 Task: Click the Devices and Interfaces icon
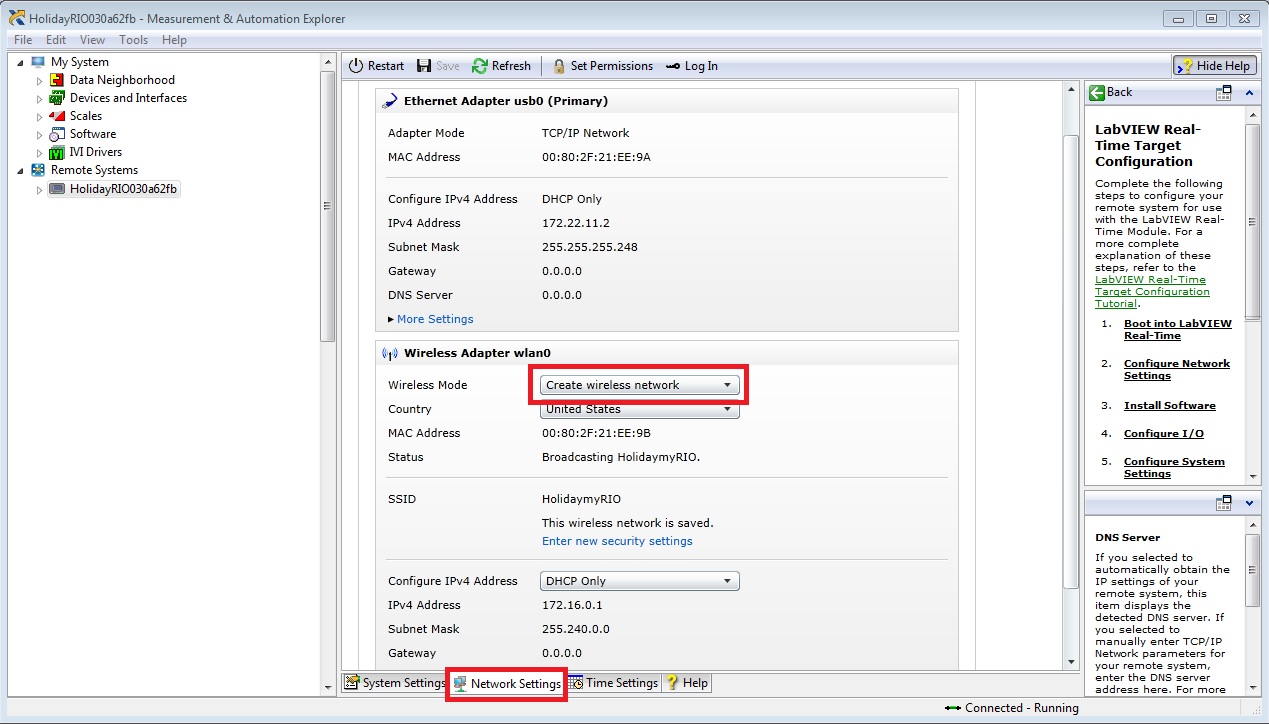tap(57, 98)
